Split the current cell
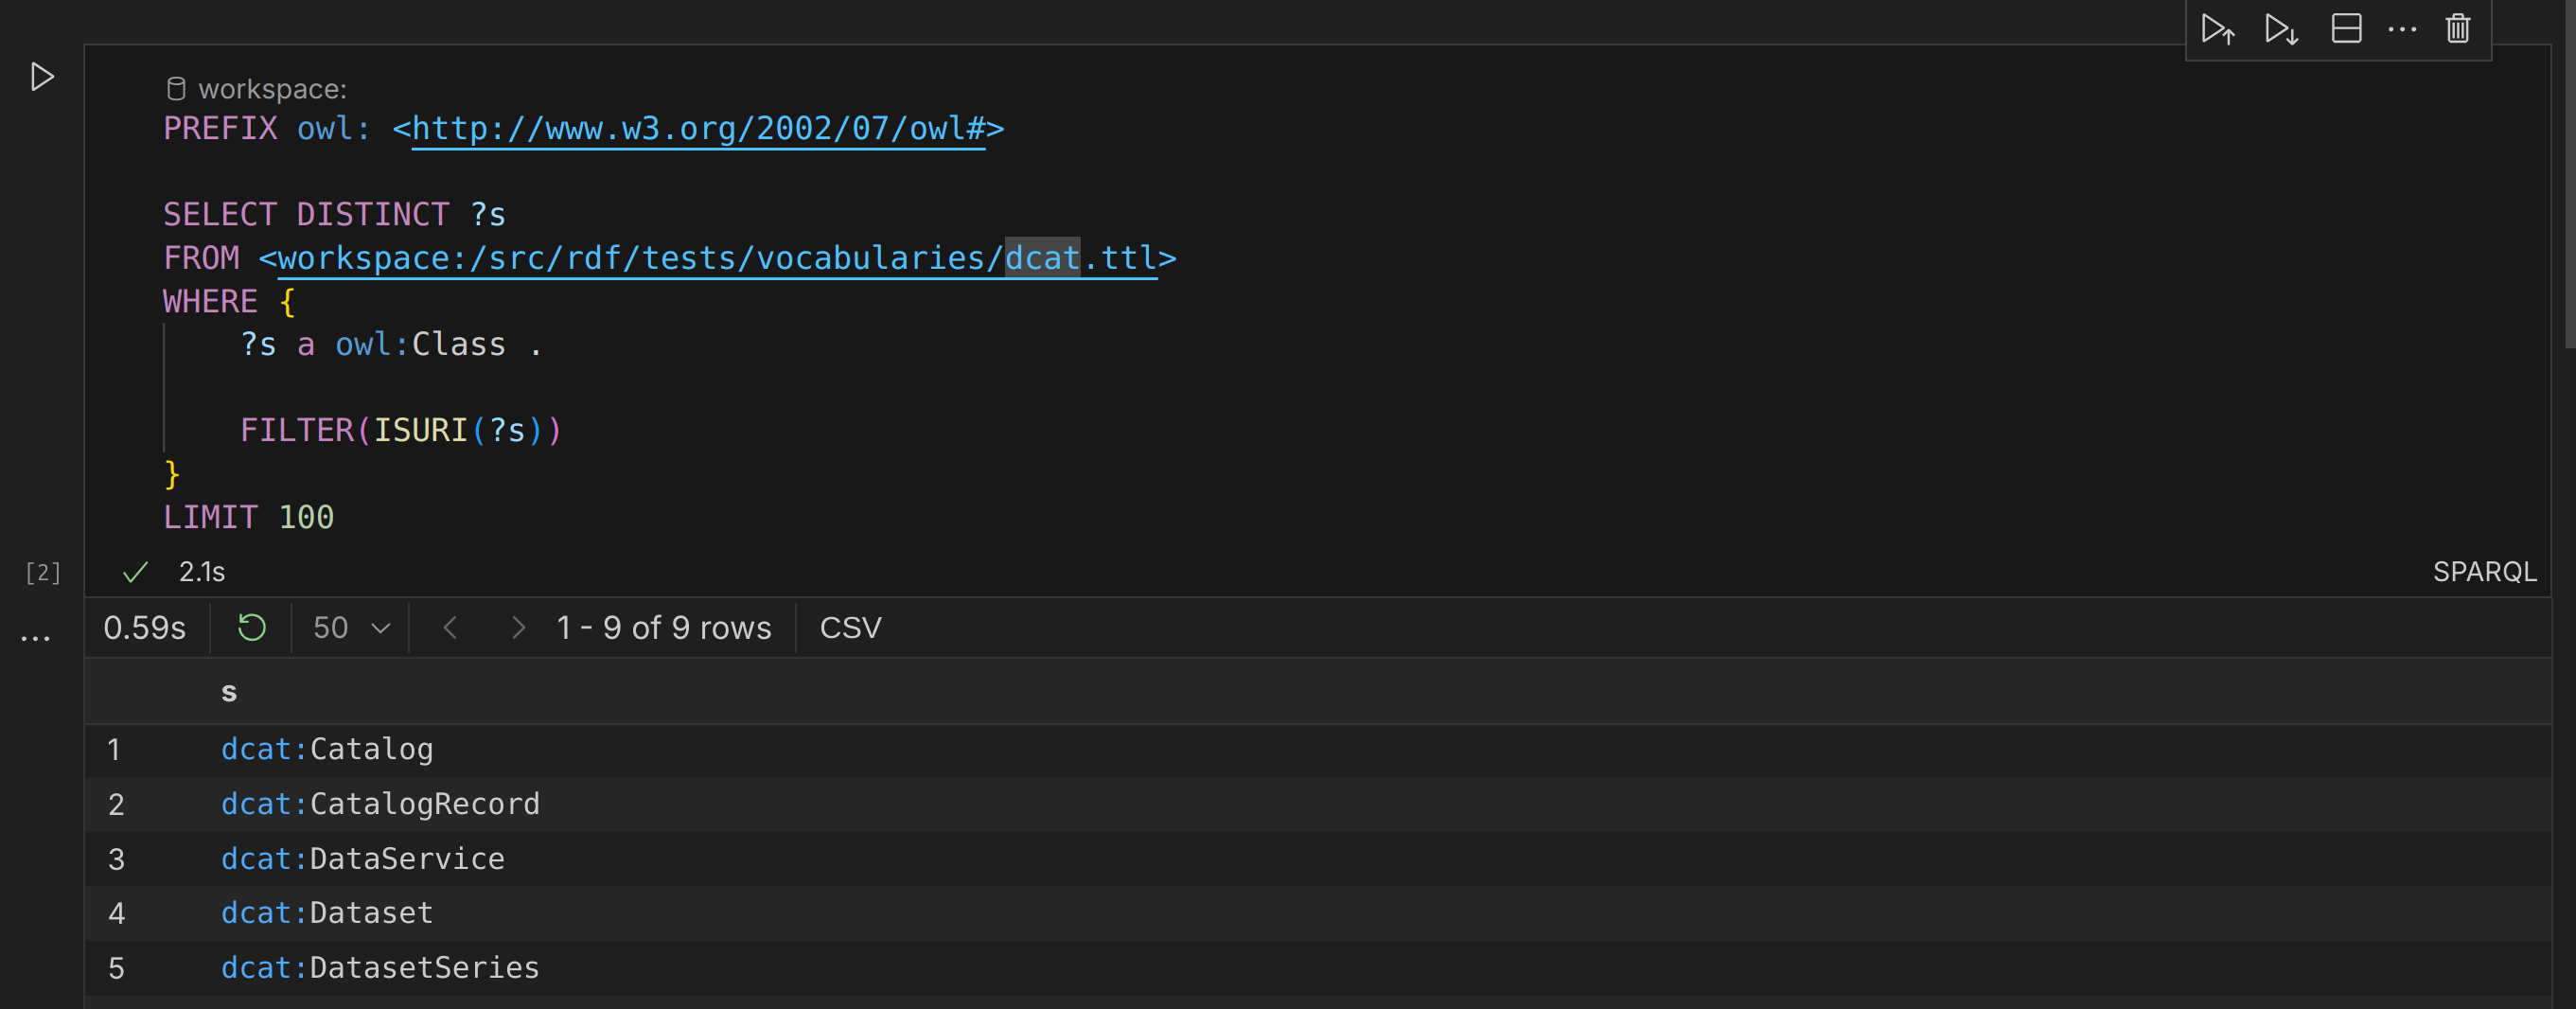2576x1009 pixels. 2346,29
